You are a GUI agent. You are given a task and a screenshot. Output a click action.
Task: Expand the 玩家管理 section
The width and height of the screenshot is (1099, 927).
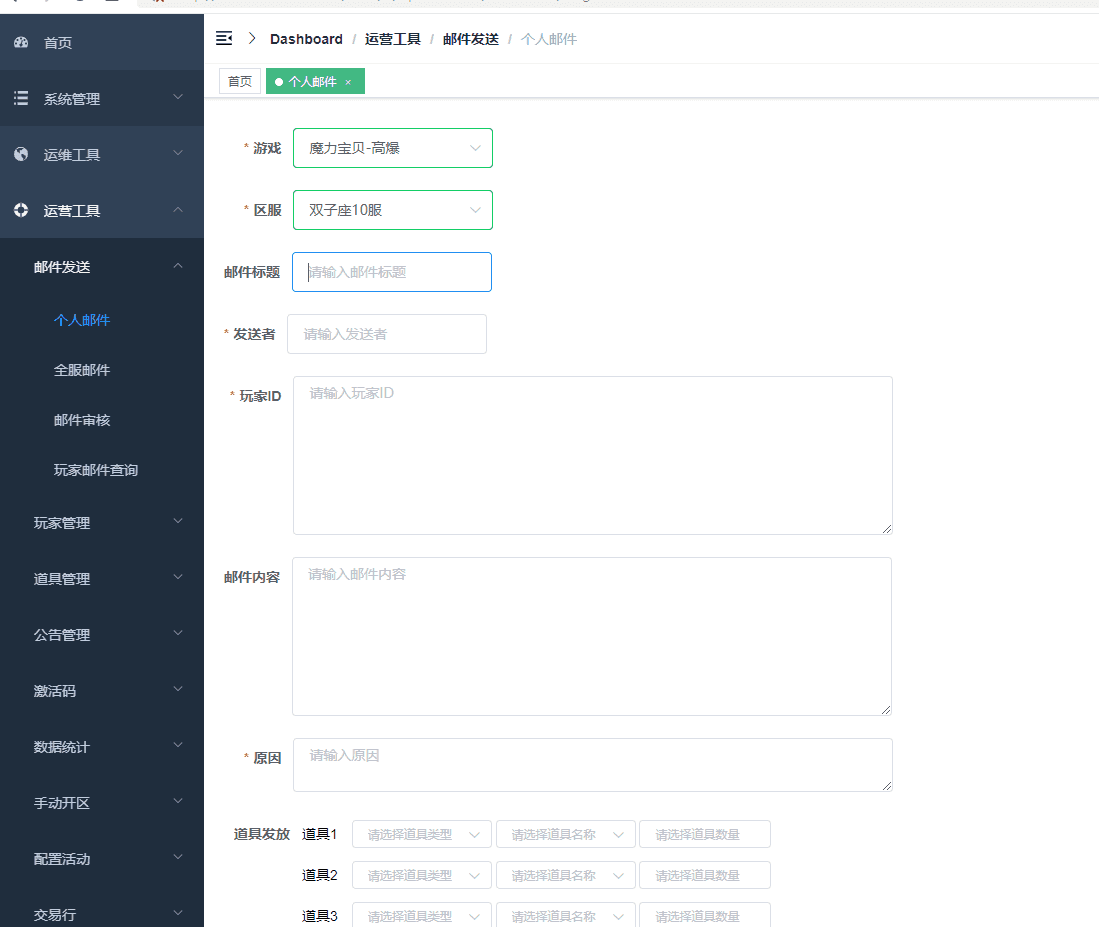(x=100, y=522)
